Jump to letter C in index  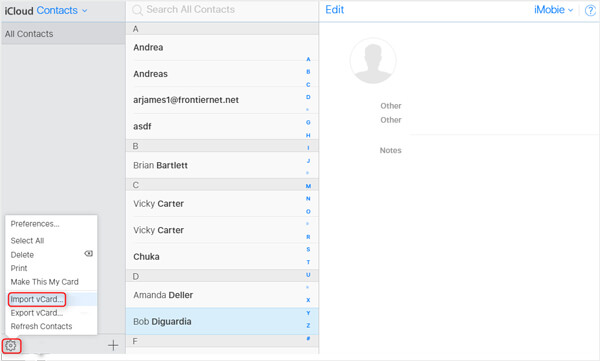pos(308,85)
